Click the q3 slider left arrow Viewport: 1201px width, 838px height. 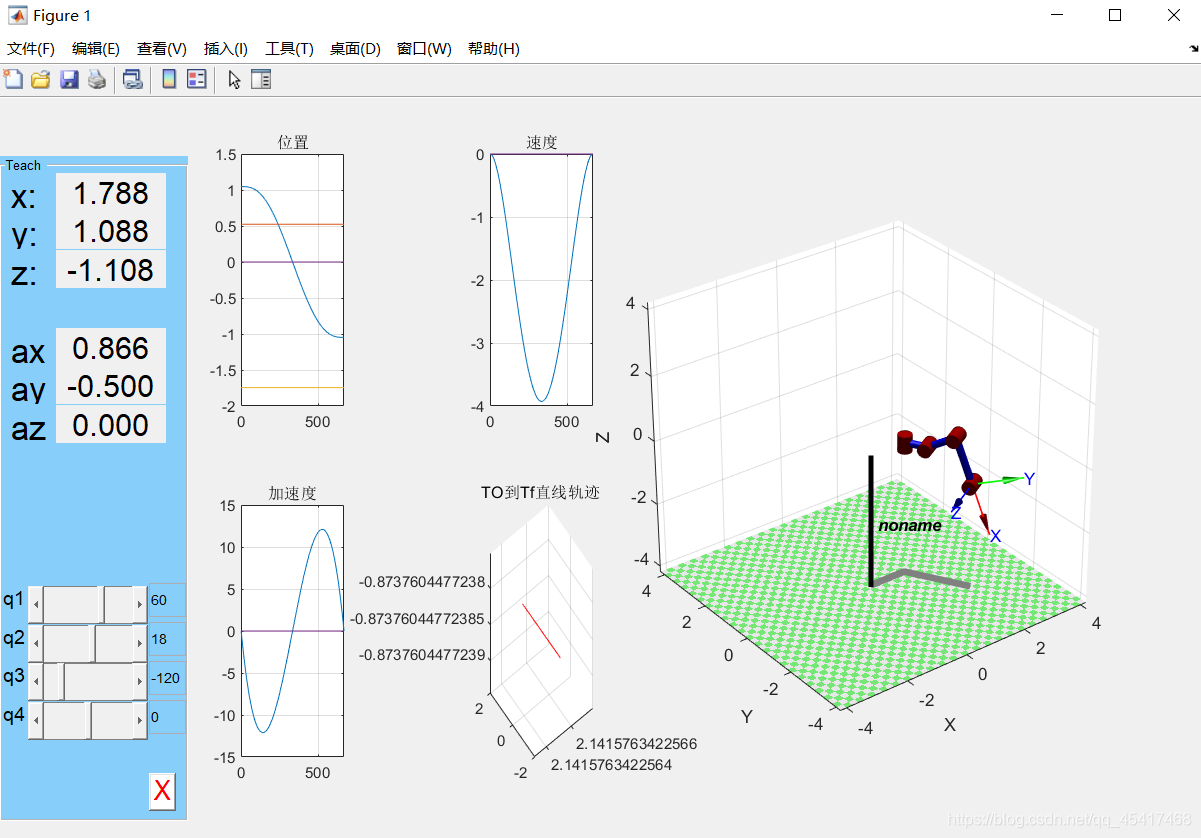36,681
